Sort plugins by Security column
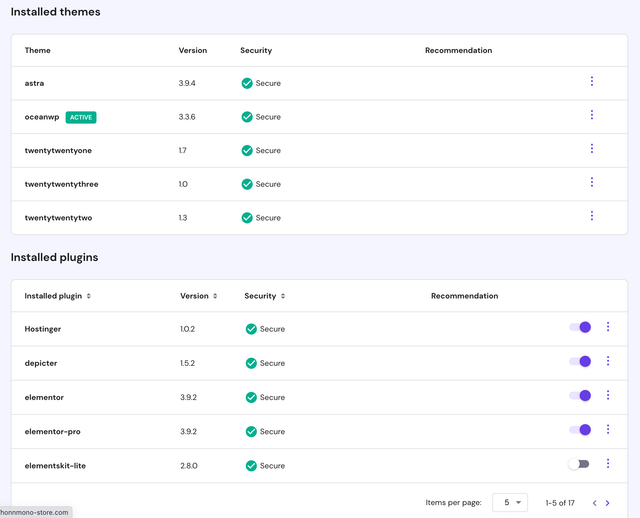 tap(264, 296)
